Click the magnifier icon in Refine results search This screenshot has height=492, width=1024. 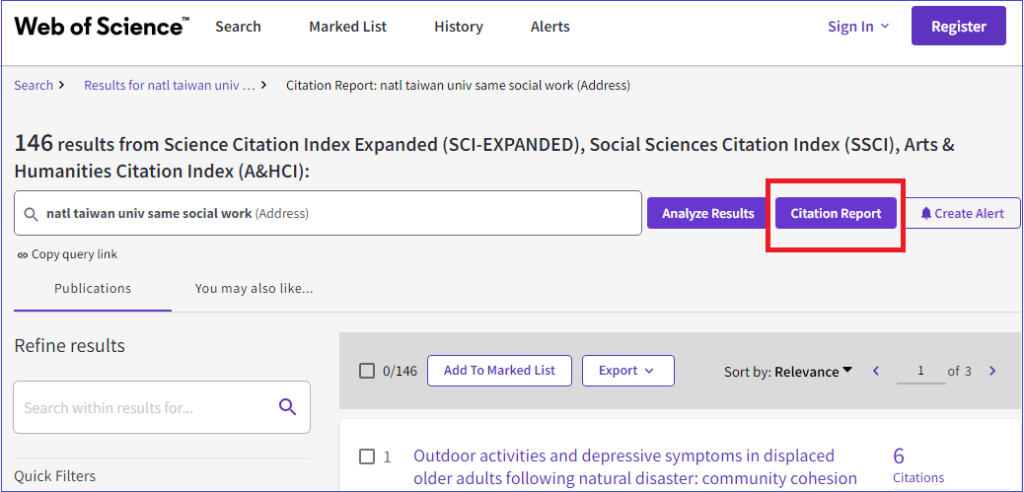[287, 407]
